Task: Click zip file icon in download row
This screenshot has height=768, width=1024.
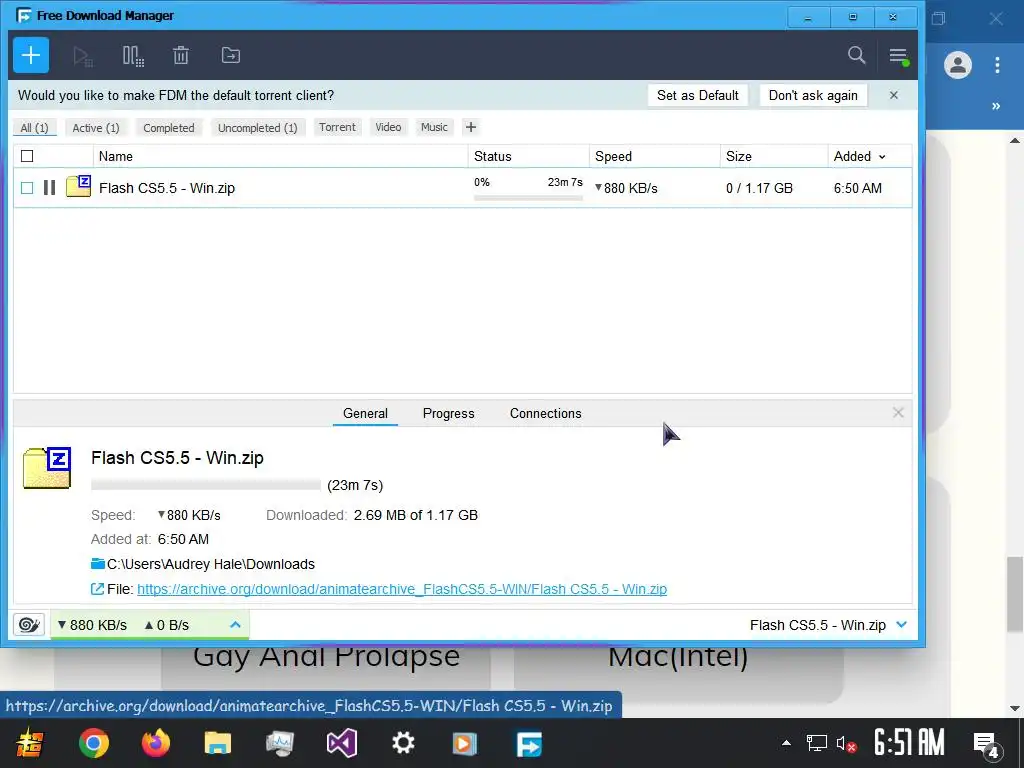Action: tap(78, 186)
